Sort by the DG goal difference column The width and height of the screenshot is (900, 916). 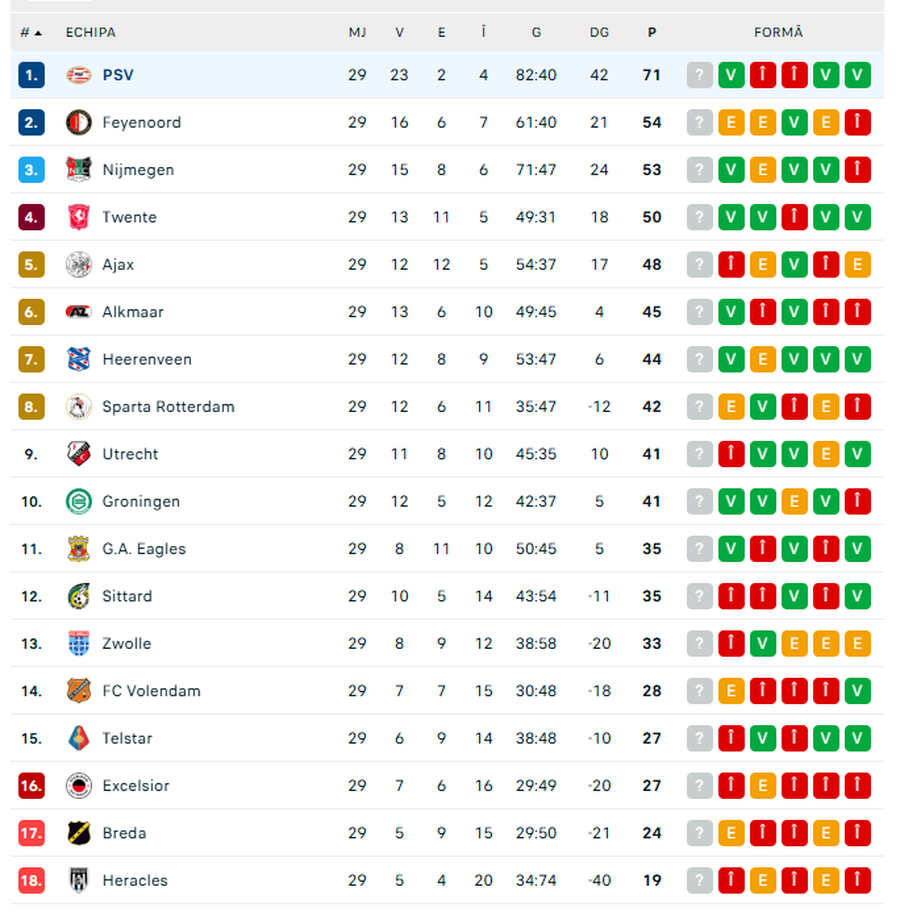[599, 32]
